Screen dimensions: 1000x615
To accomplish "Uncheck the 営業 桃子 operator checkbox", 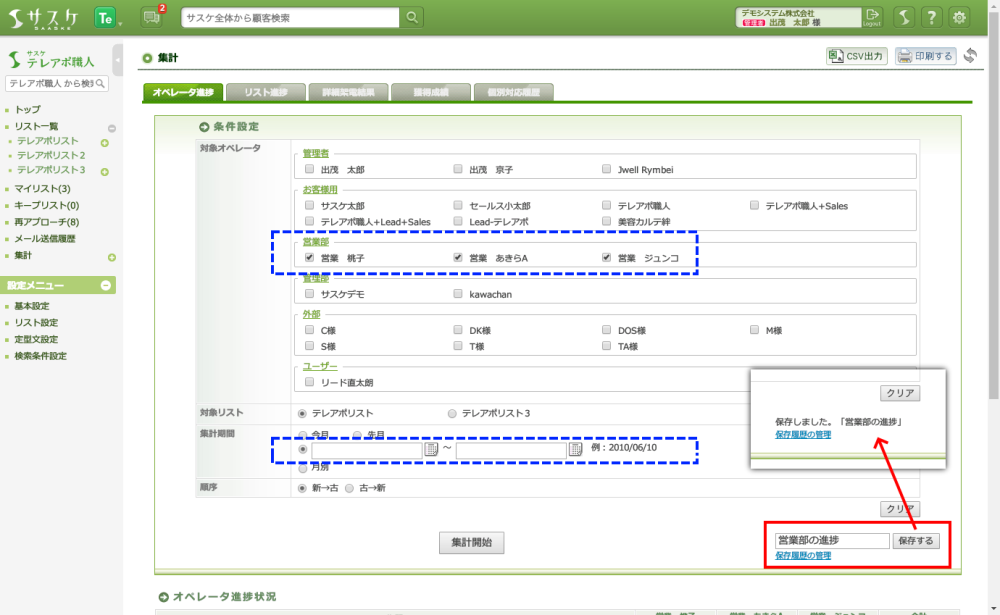I will [310, 258].
